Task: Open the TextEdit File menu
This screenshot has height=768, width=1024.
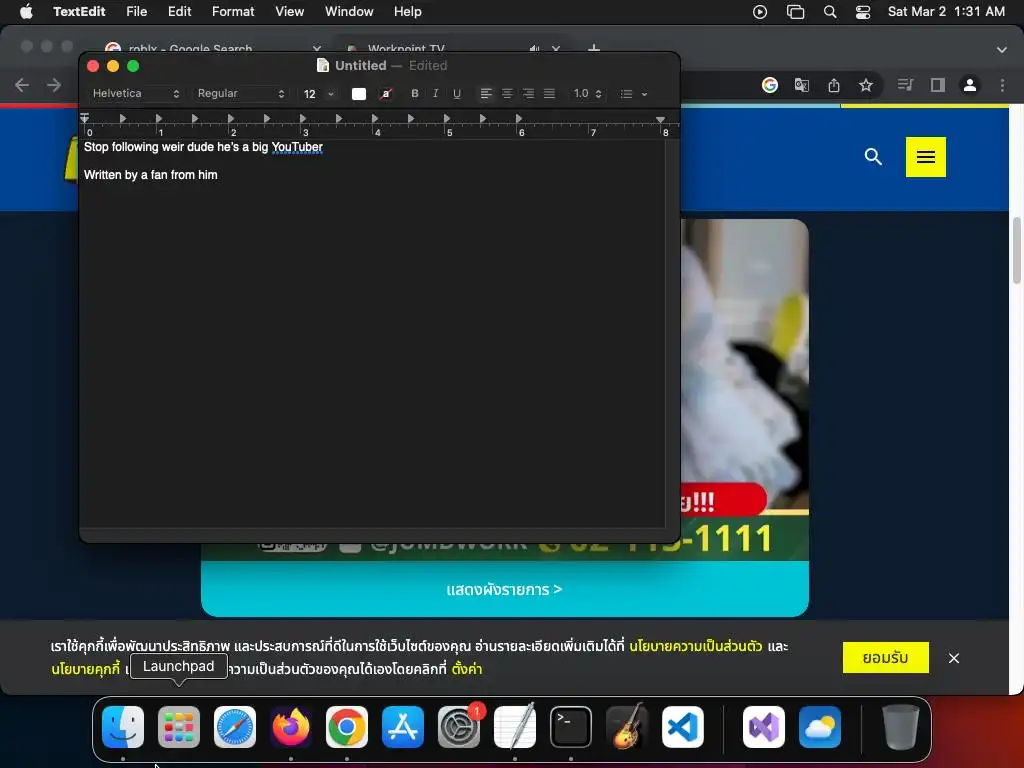Action: point(136,11)
